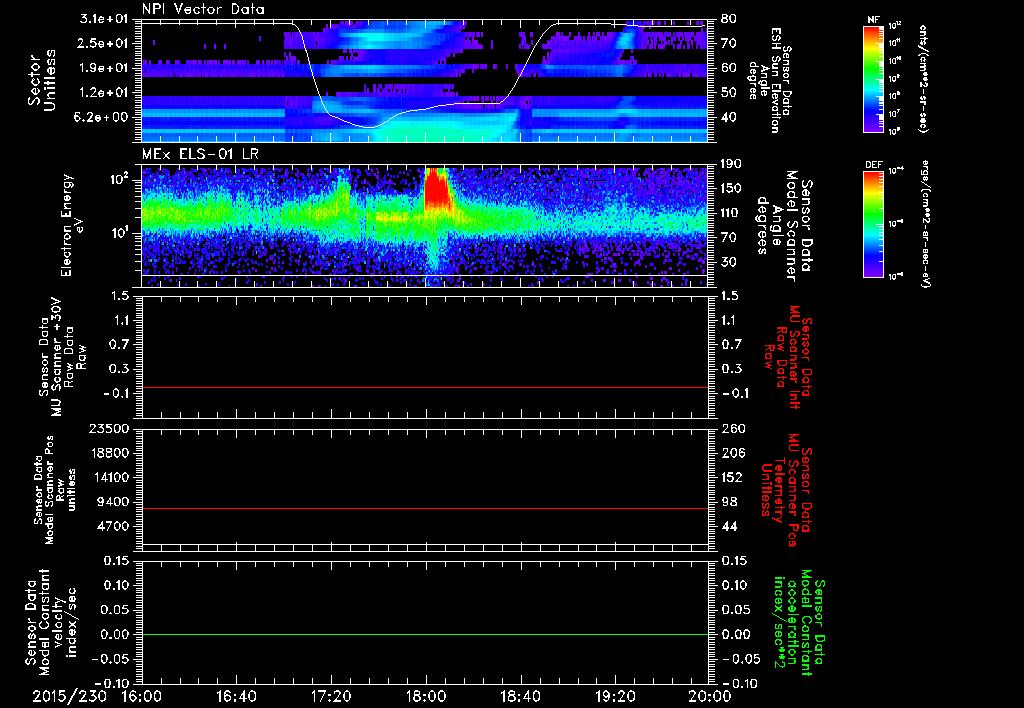
Task: Click the "16:40" time axis label
Action: [x=236, y=696]
